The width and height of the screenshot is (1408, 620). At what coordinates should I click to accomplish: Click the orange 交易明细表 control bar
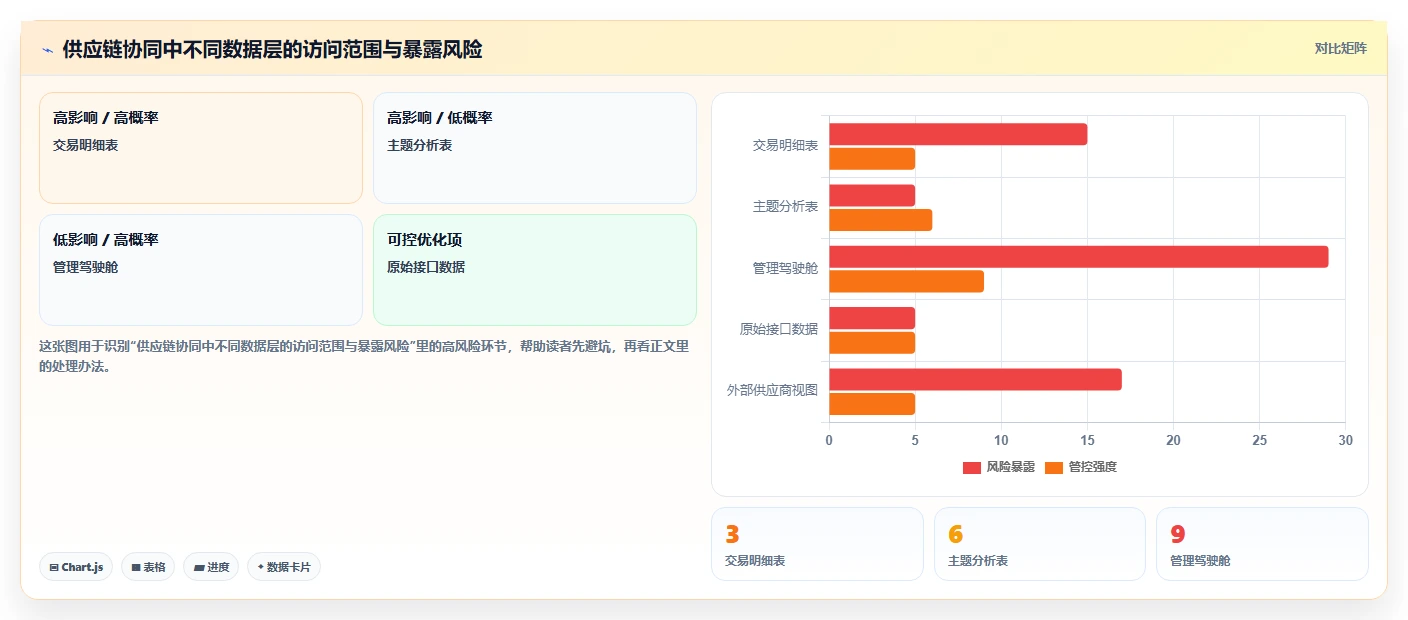[x=872, y=158]
